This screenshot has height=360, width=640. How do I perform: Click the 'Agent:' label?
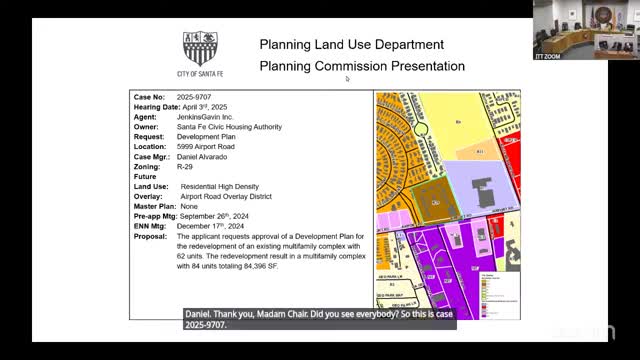pyautogui.click(x=145, y=117)
